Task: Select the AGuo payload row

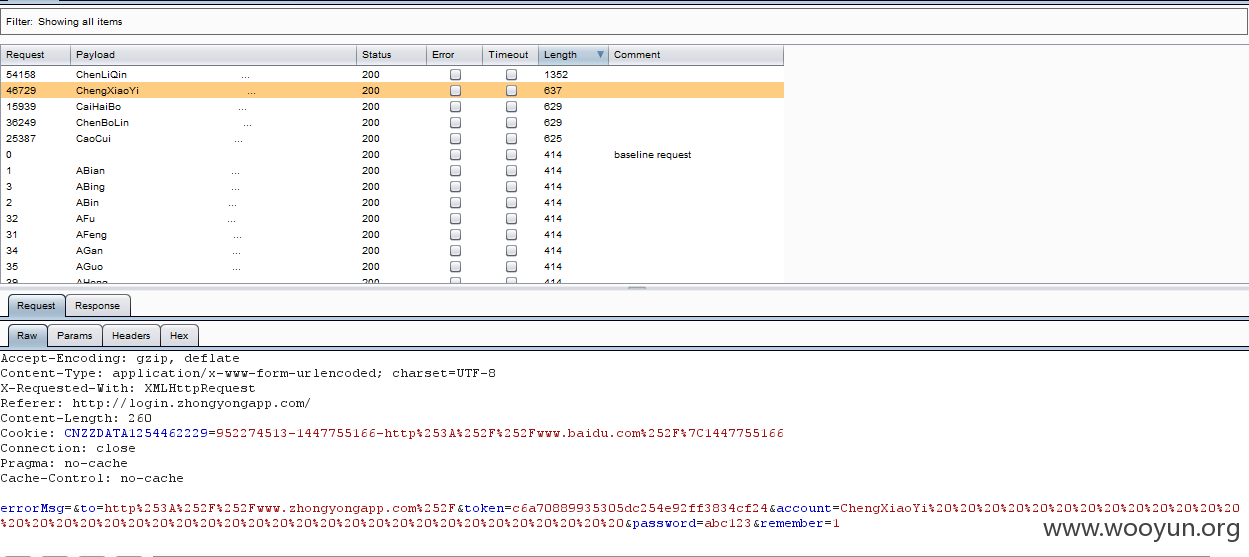Action: pos(392,267)
